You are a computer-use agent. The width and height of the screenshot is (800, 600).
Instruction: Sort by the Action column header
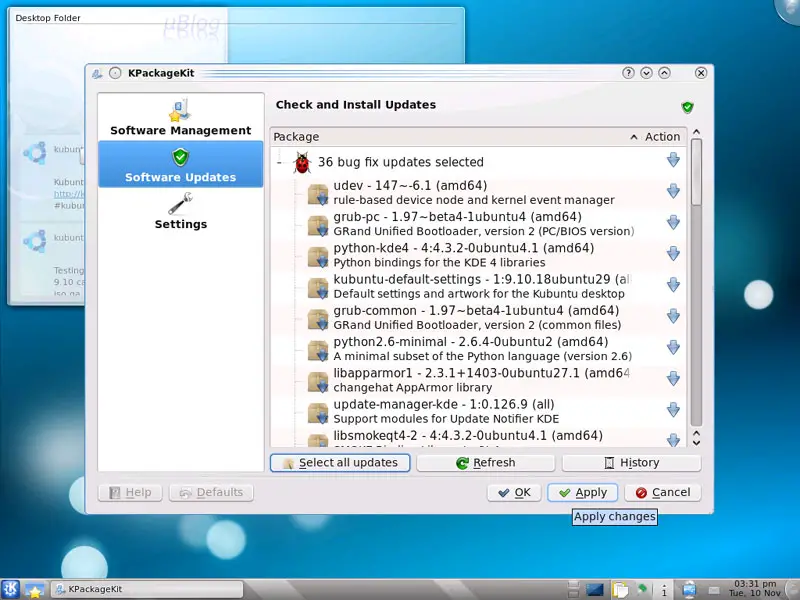point(662,137)
